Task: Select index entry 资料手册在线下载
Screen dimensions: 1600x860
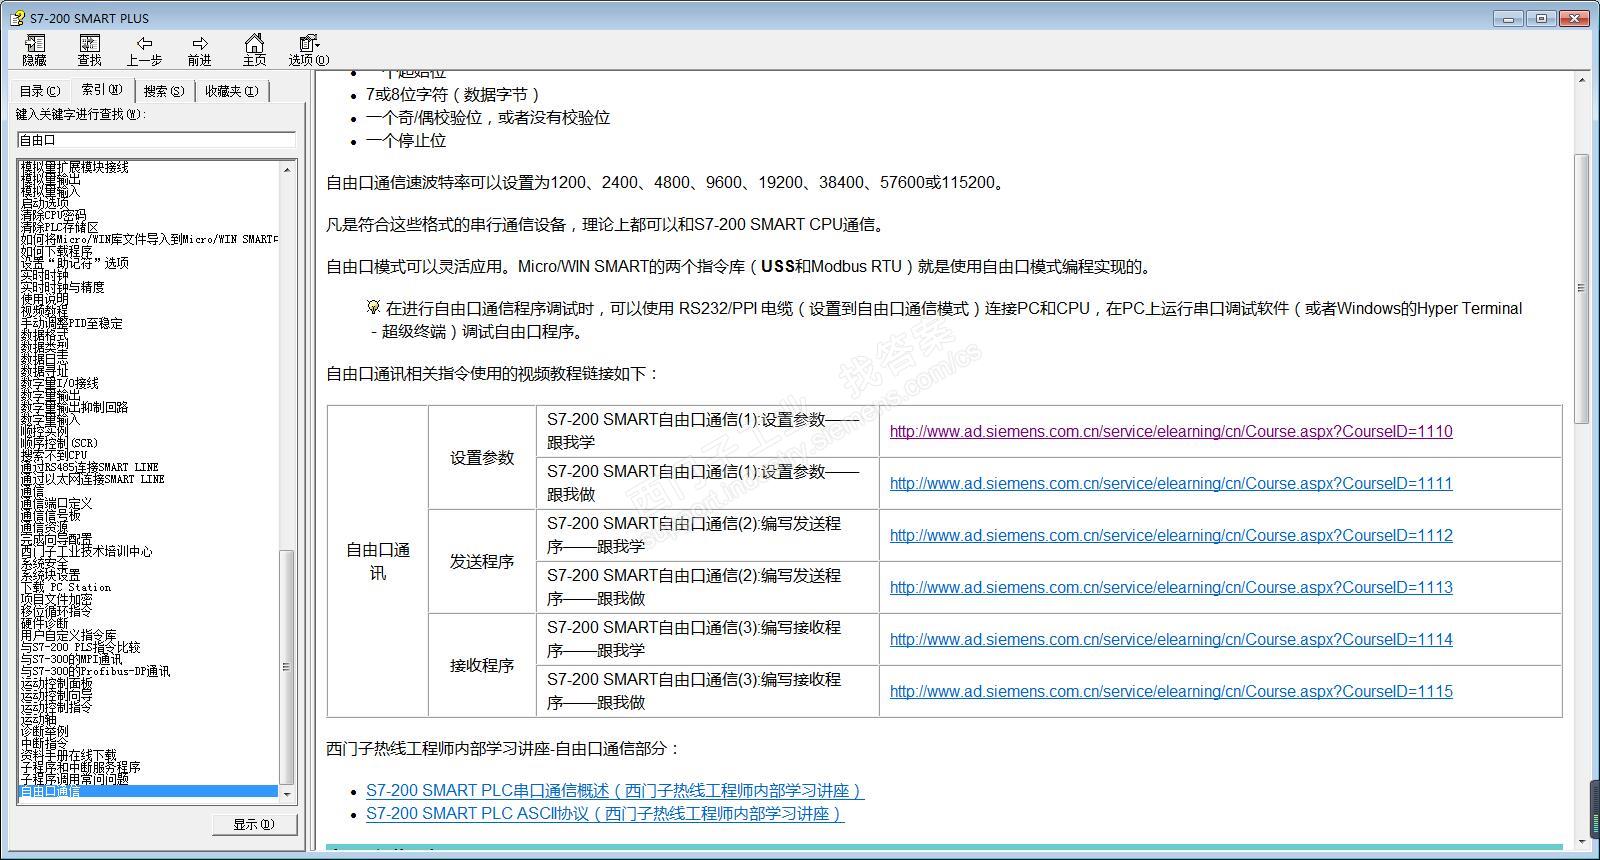Action: (68, 755)
